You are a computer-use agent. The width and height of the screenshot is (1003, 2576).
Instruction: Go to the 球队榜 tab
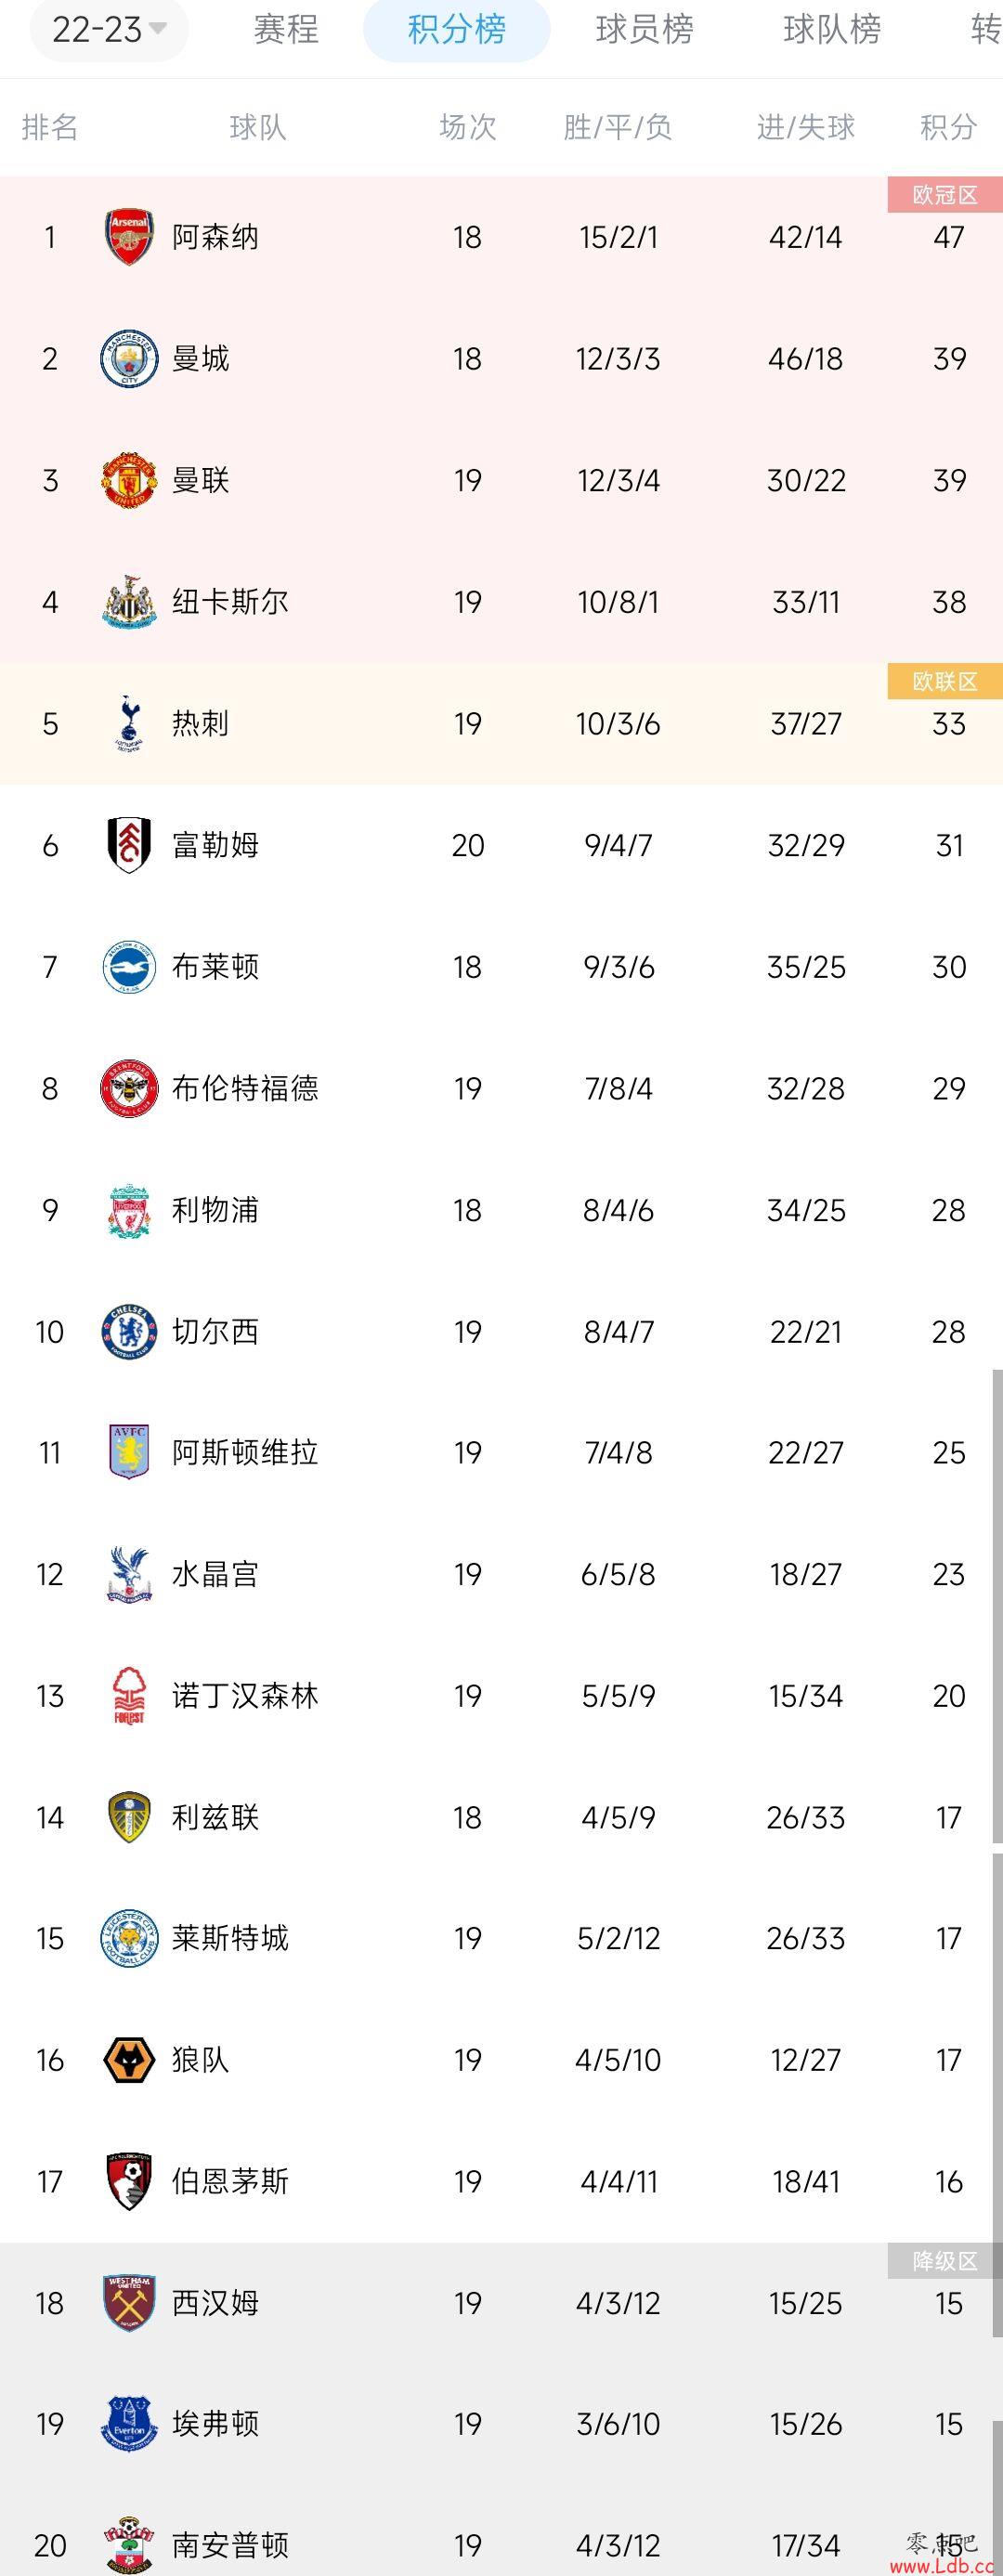tap(832, 29)
